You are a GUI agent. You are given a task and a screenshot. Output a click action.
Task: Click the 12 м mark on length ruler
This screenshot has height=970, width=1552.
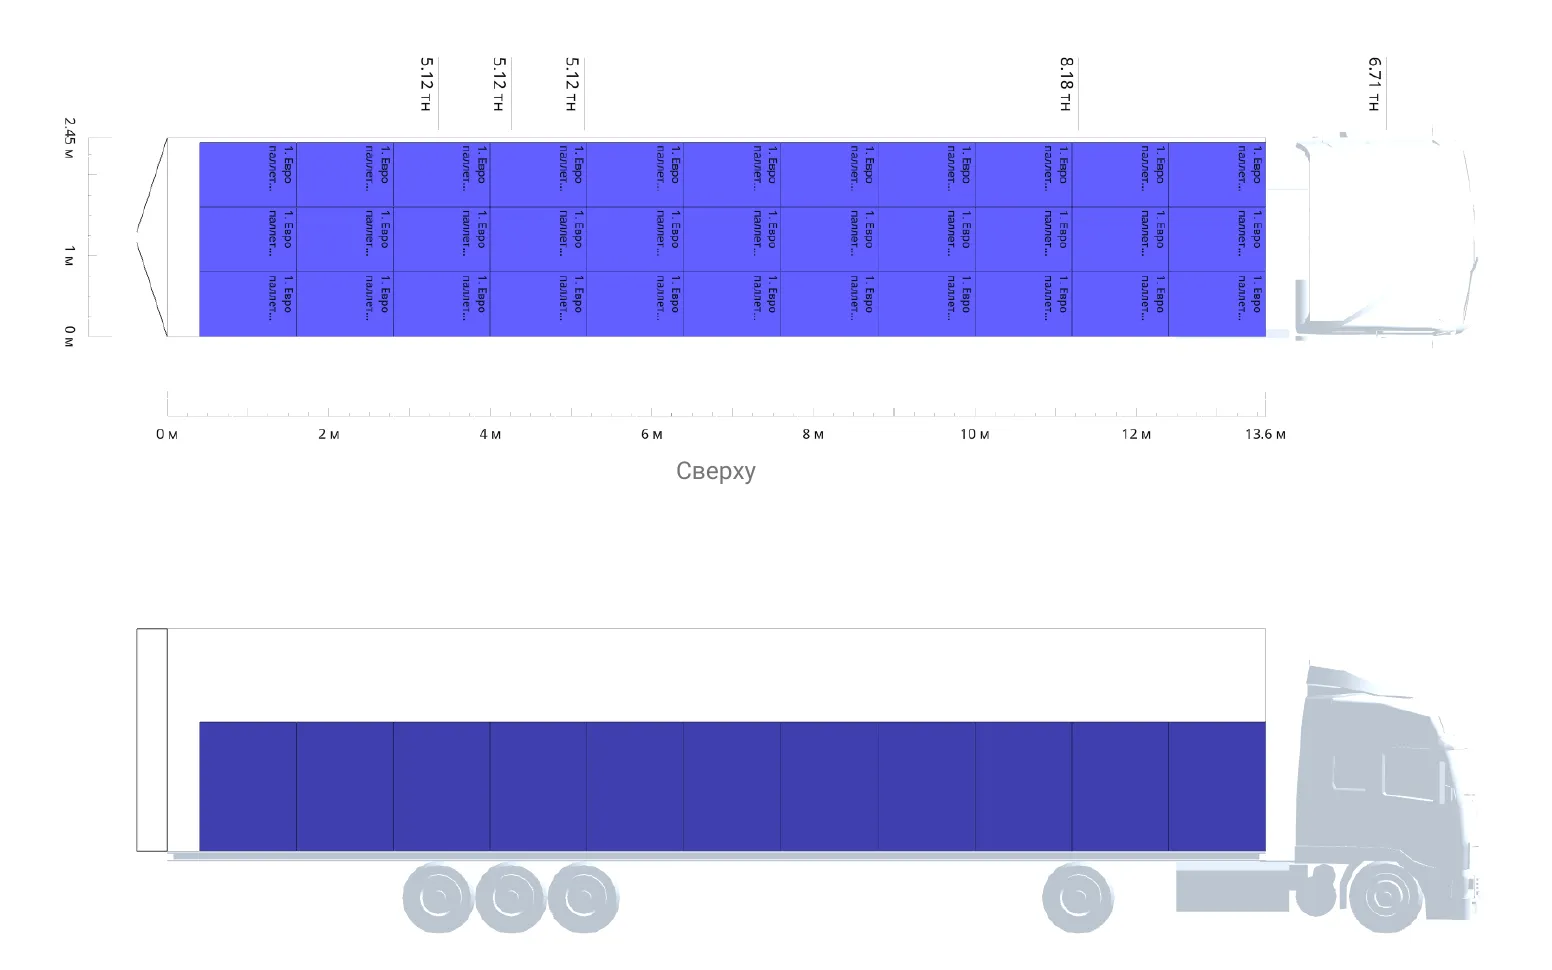coord(1136,434)
